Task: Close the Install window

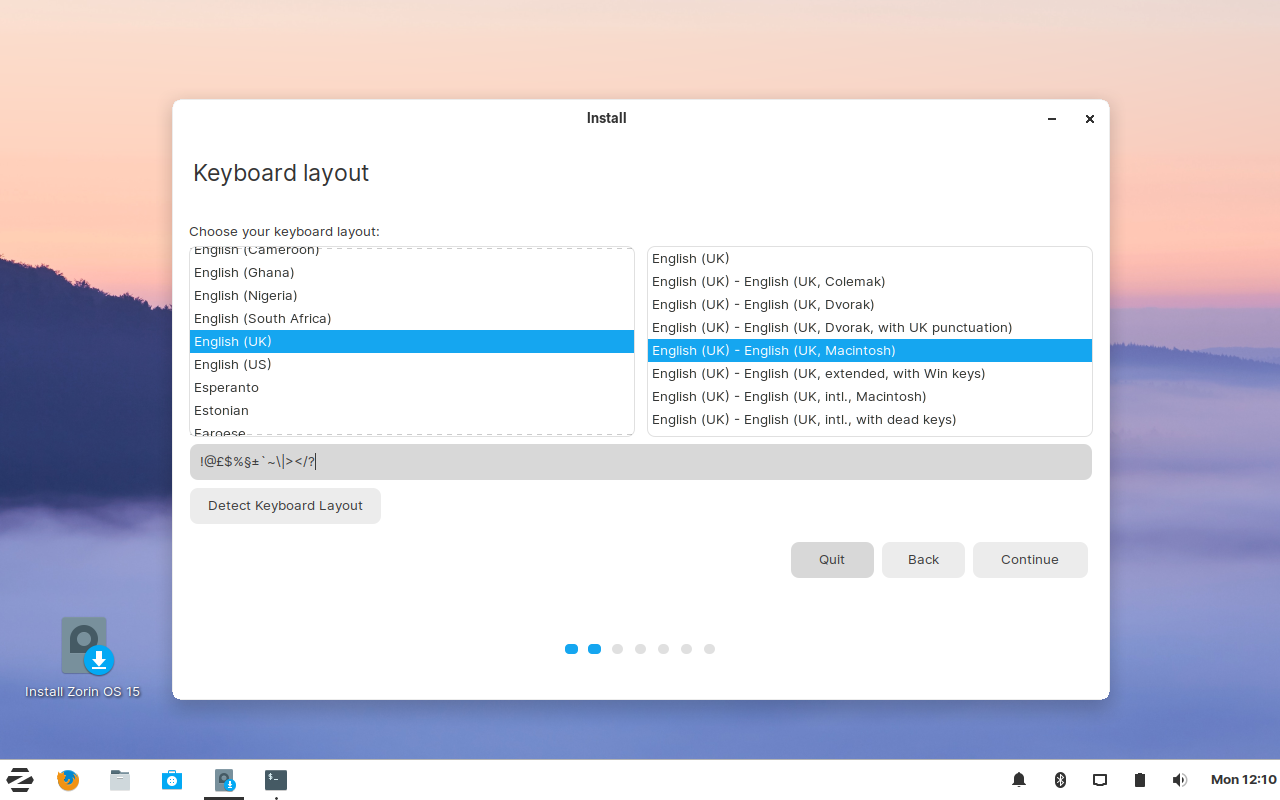Action: 1090,119
